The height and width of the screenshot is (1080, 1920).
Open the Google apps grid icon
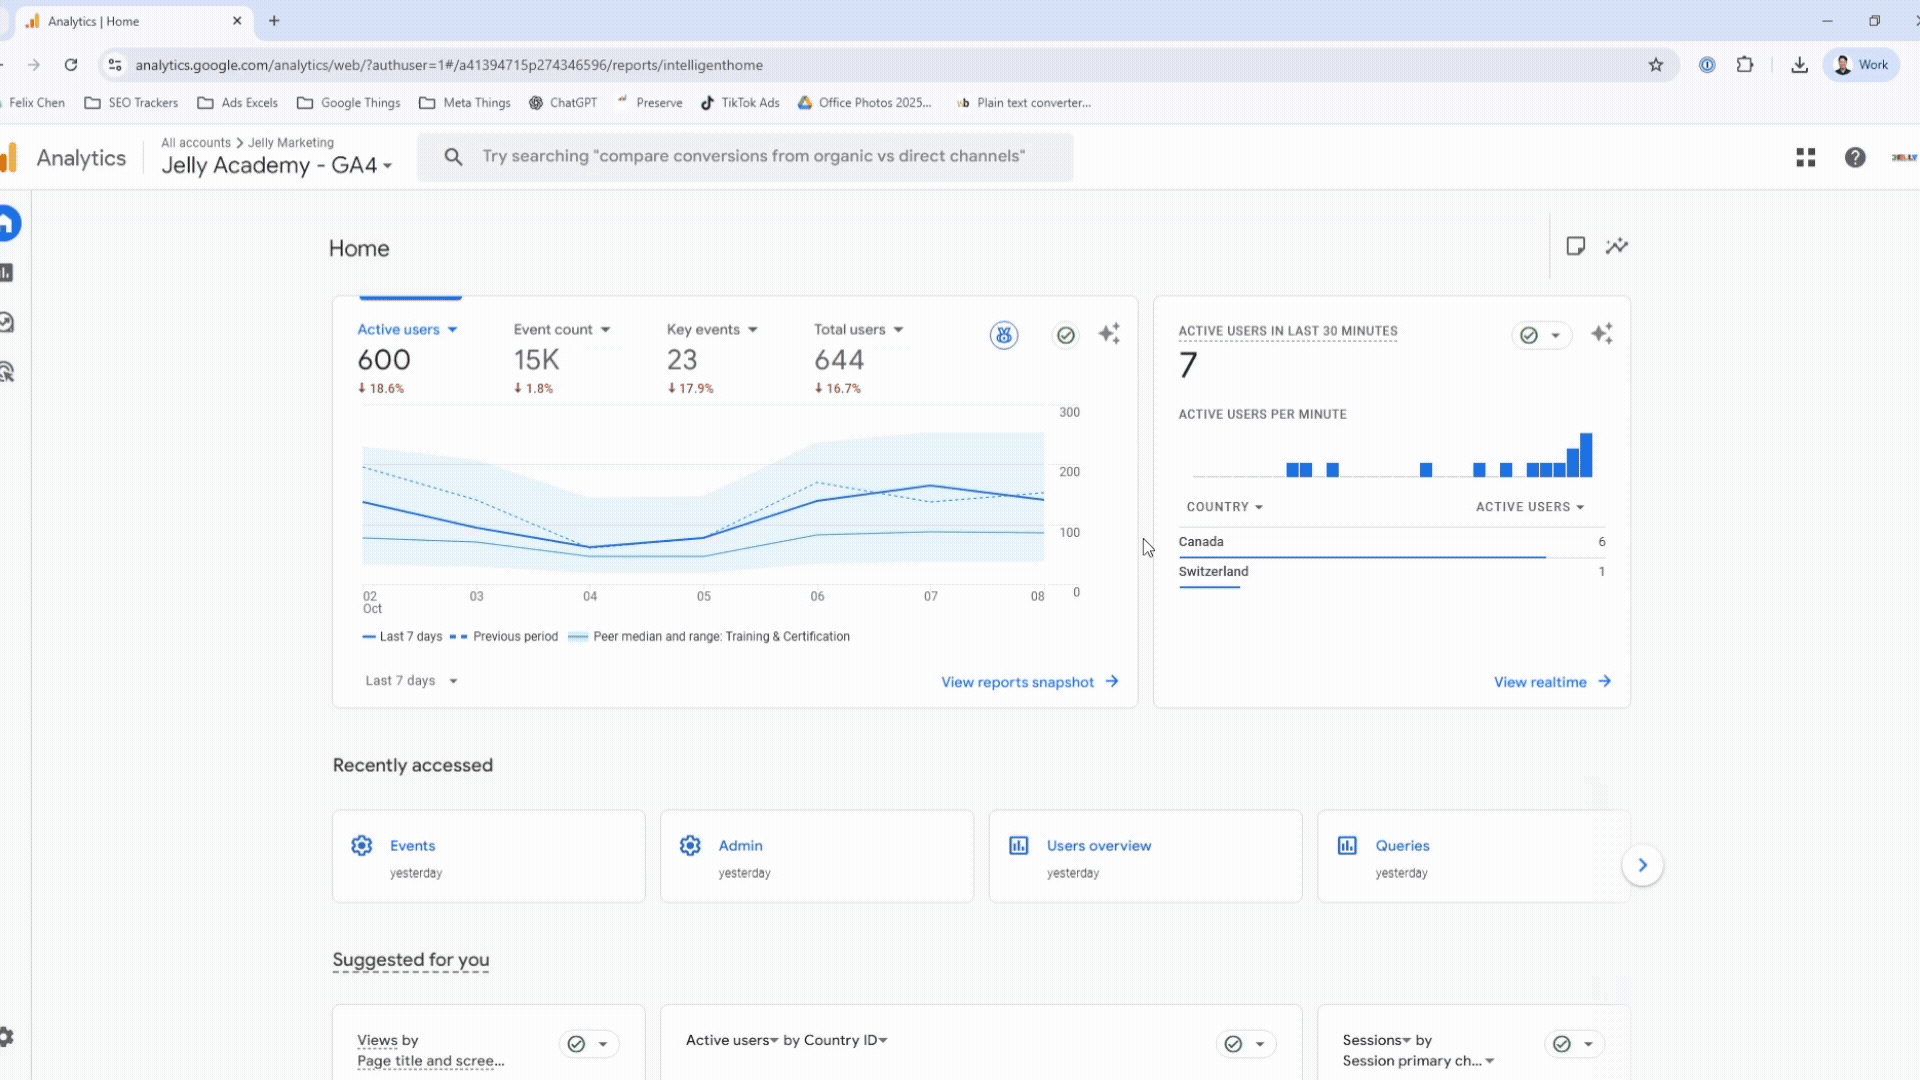(1805, 157)
